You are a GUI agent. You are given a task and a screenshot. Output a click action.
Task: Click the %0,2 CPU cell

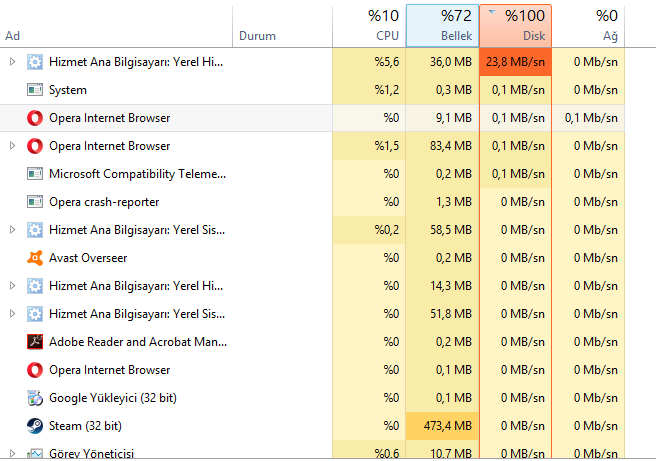tap(369, 230)
